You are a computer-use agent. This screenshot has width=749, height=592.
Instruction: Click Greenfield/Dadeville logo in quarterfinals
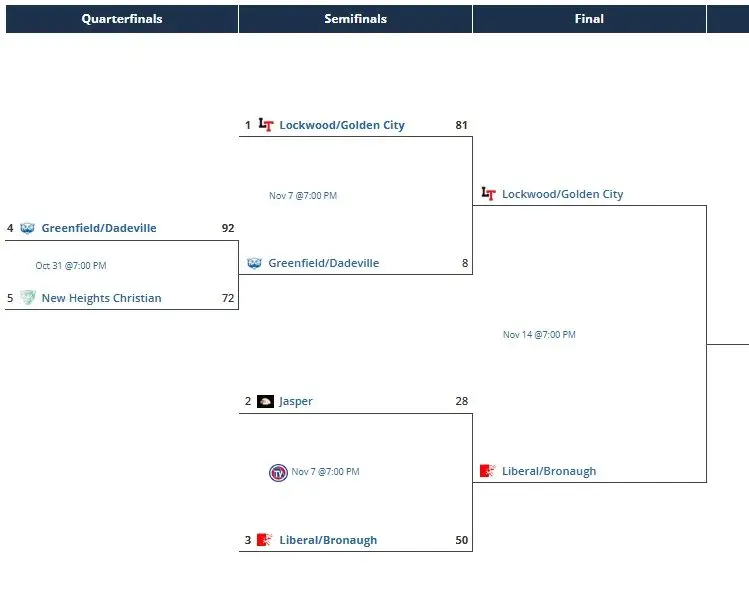click(x=27, y=228)
